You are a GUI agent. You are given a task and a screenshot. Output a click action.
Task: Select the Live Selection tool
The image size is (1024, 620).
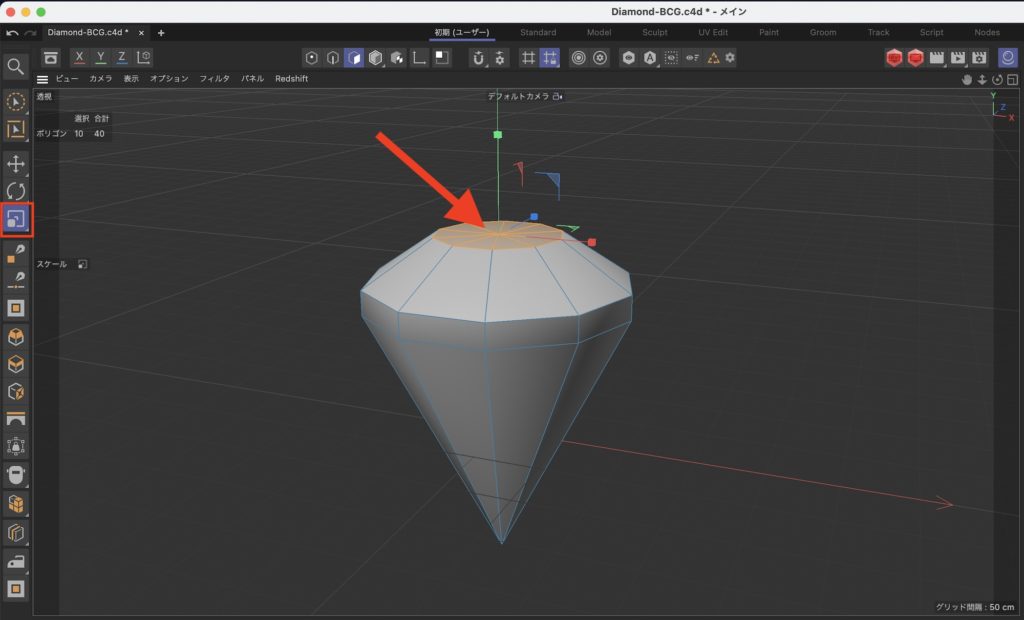tap(14, 103)
